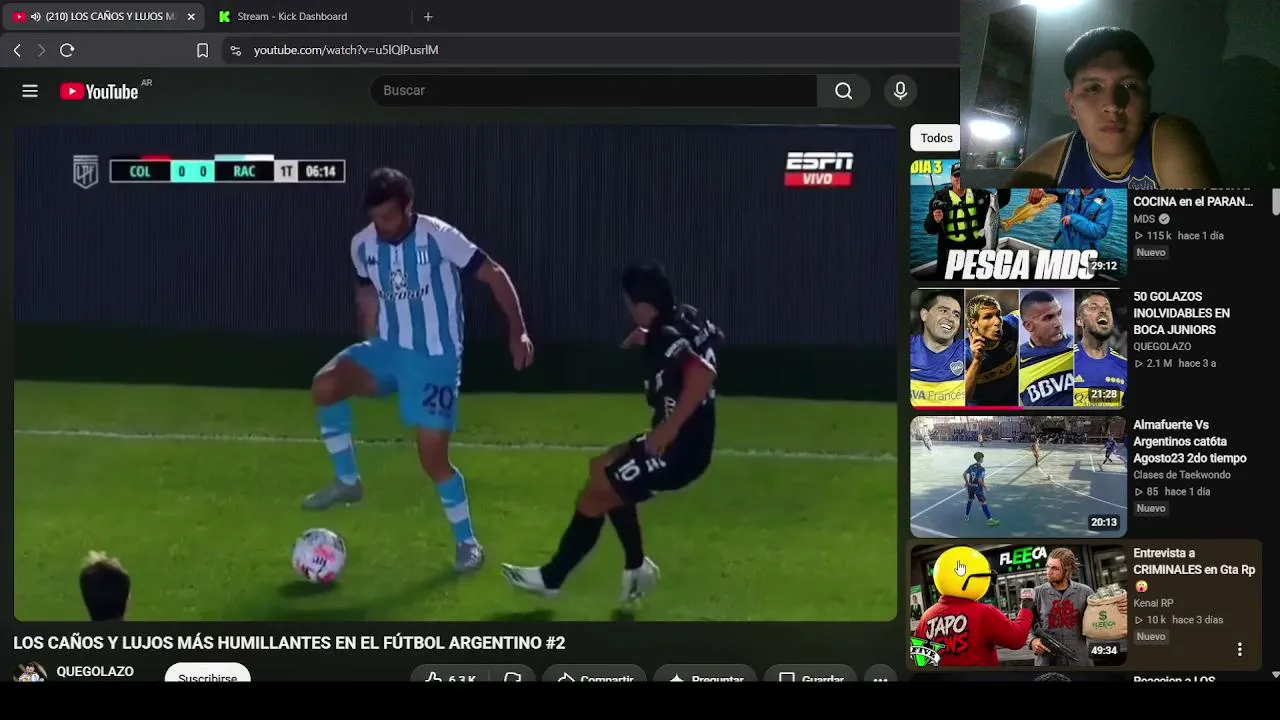Open video titled COCINA en el PARAN...

1193,202
